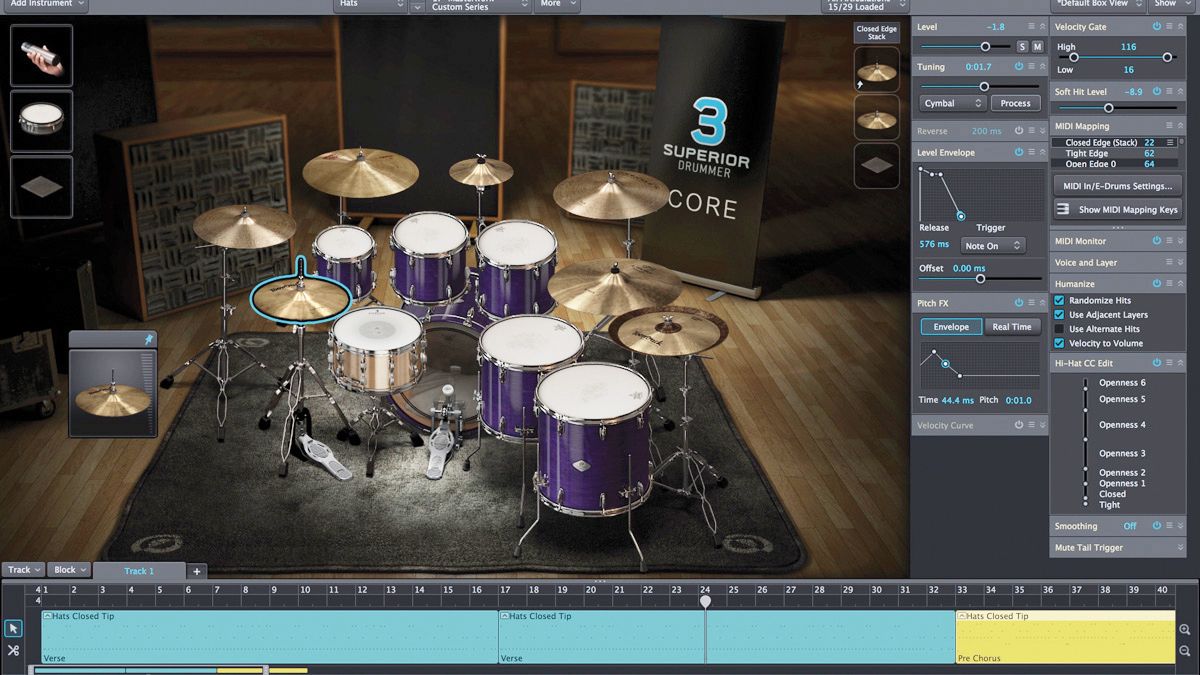Open the Cymbal tuning dropdown
Screen dimensions: 1200x675
pos(953,103)
